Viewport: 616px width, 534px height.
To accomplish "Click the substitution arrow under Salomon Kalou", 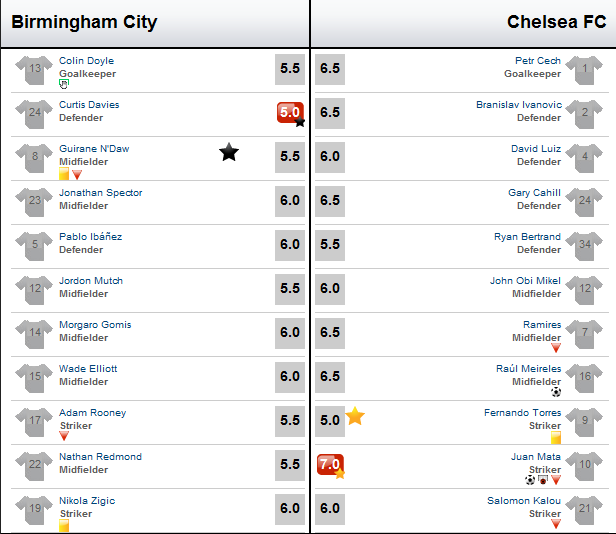I will point(556,524).
